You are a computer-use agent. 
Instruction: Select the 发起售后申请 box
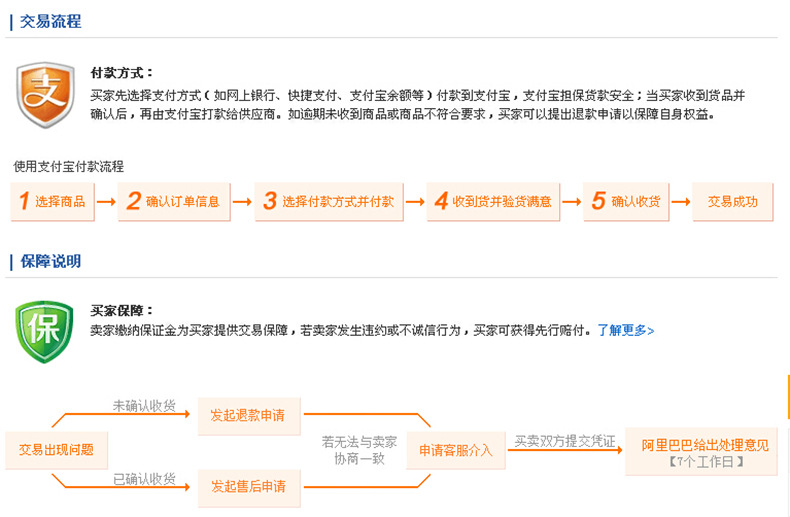(x=248, y=486)
